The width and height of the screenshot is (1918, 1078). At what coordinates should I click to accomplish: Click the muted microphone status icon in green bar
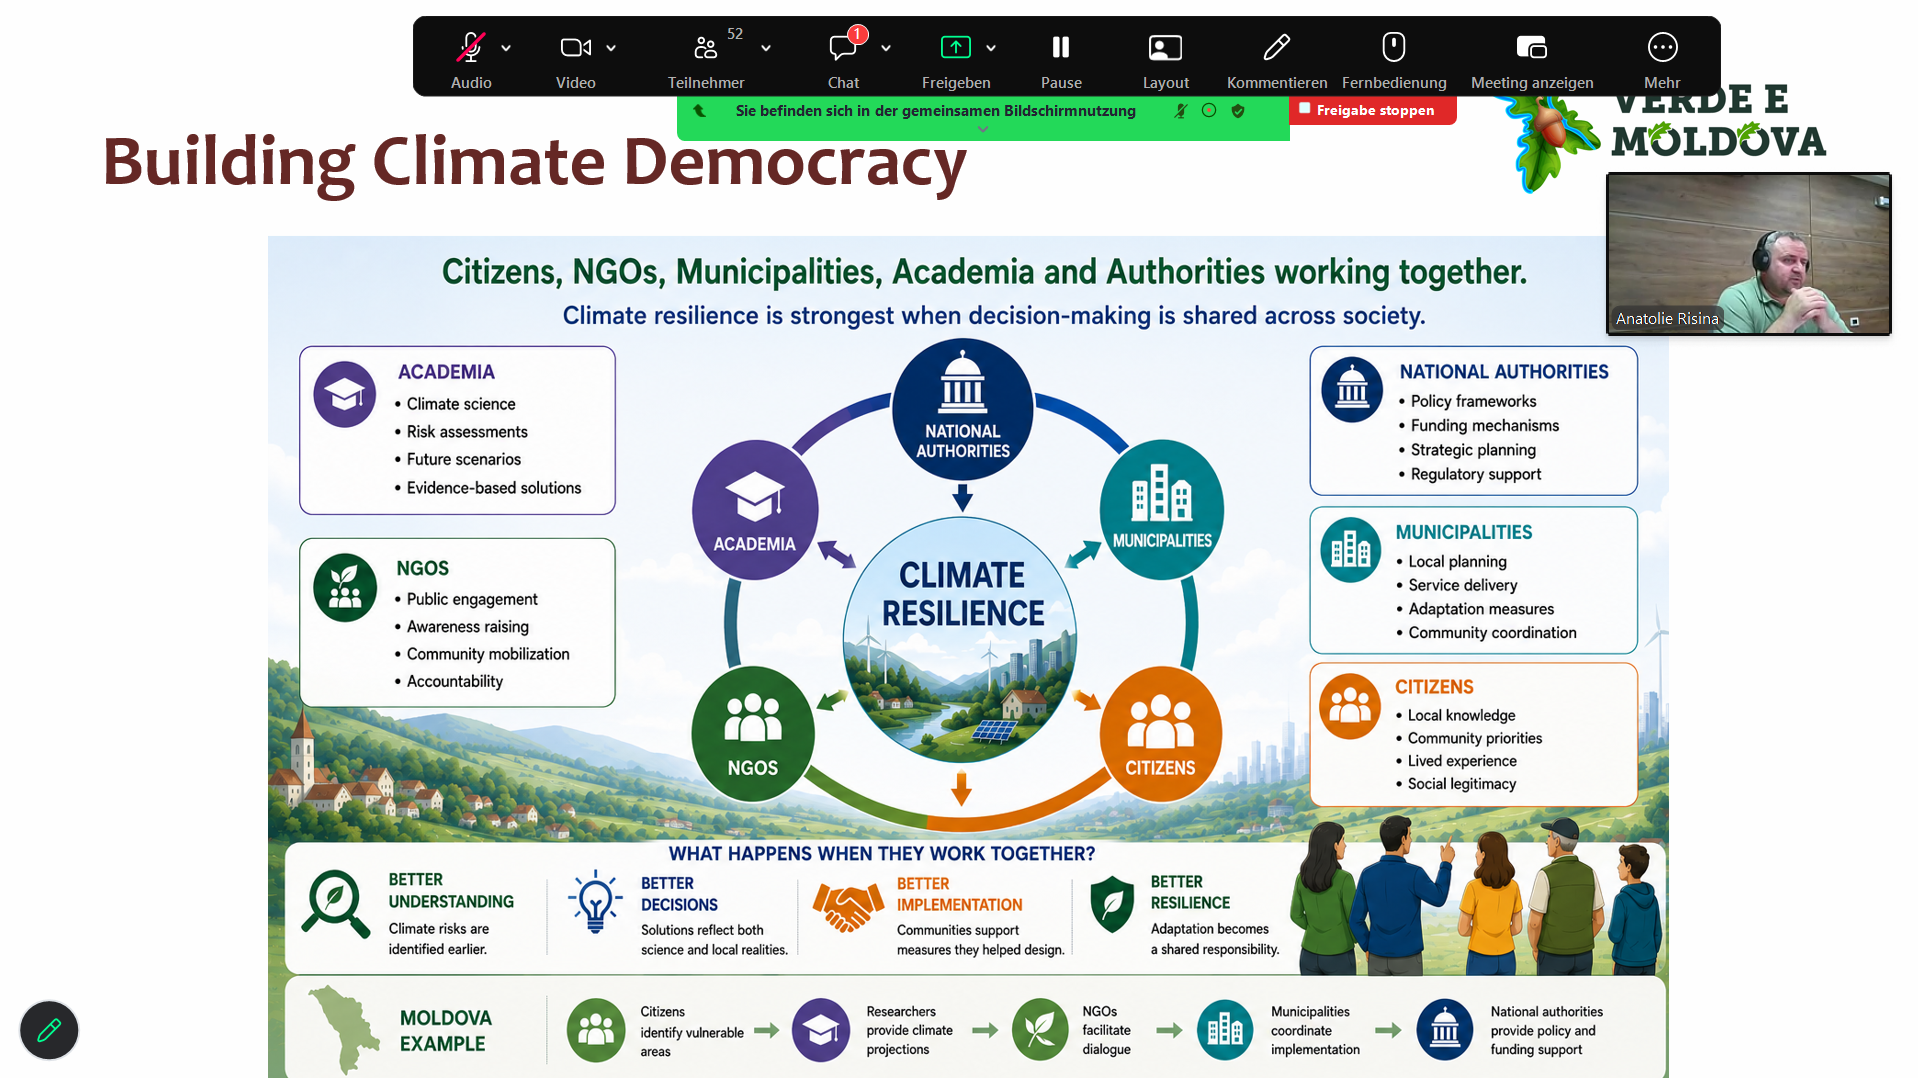click(x=1181, y=111)
